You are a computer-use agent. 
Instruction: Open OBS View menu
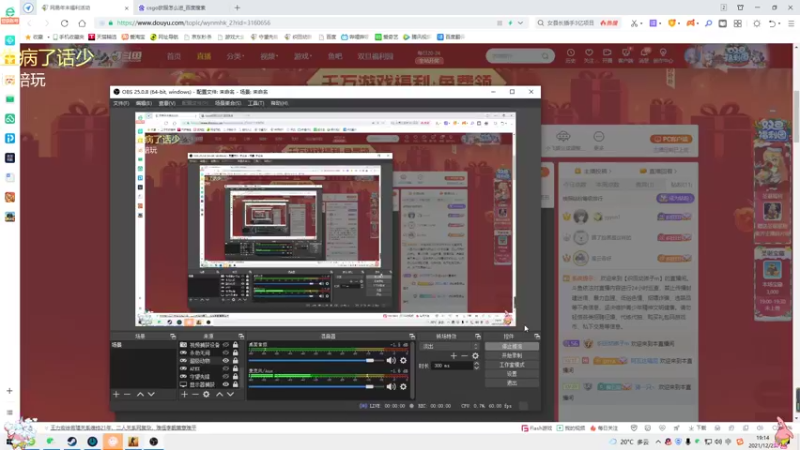[x=167, y=103]
